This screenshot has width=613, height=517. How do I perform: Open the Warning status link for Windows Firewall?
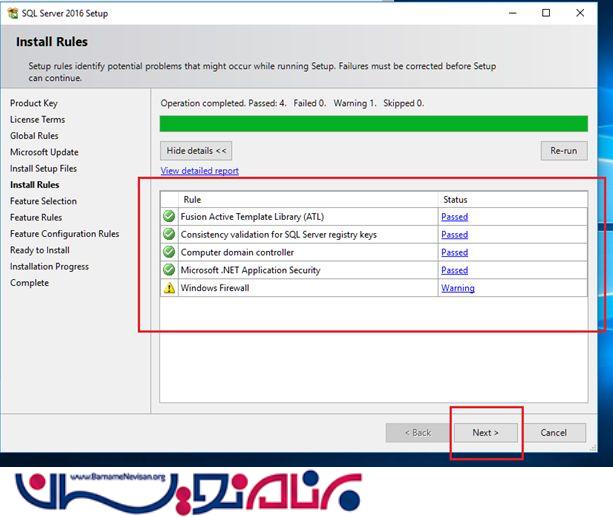[x=457, y=288]
